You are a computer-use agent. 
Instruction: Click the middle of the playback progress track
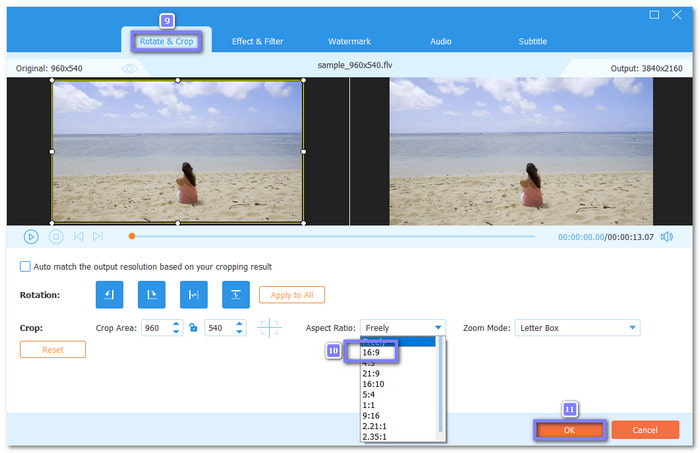pyautogui.click(x=333, y=236)
